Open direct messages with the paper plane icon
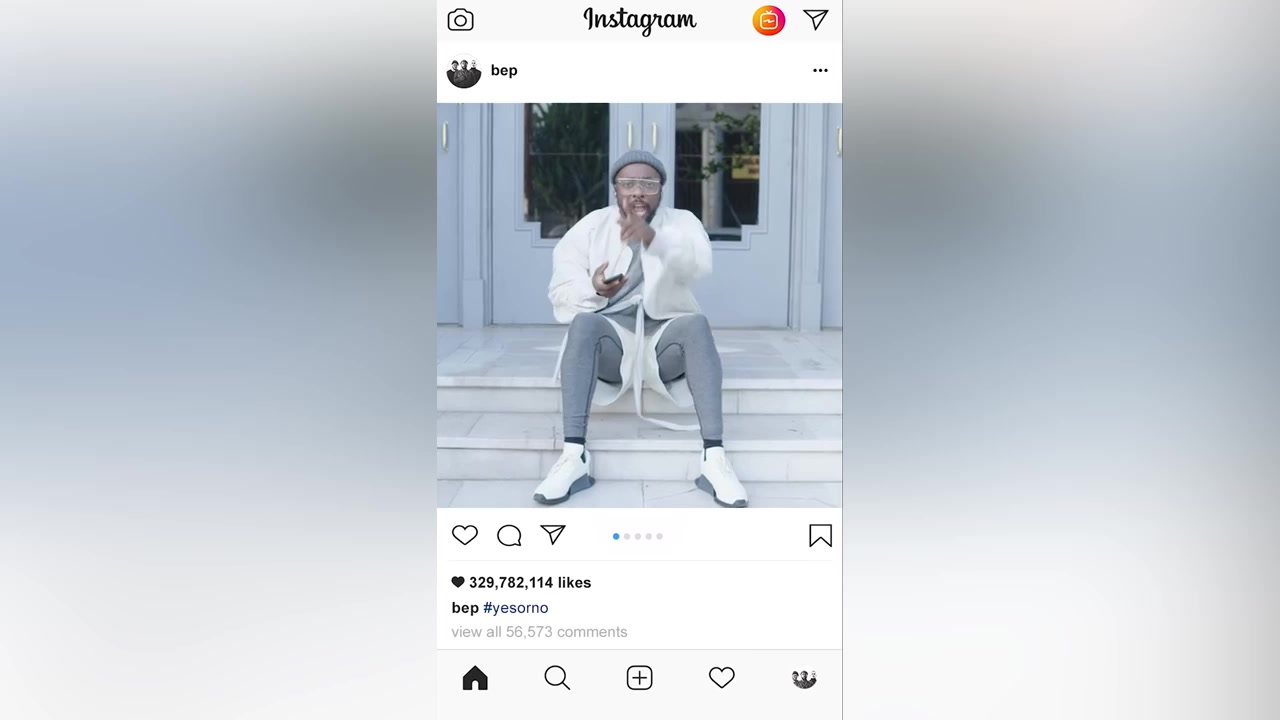This screenshot has width=1280, height=720. (816, 20)
